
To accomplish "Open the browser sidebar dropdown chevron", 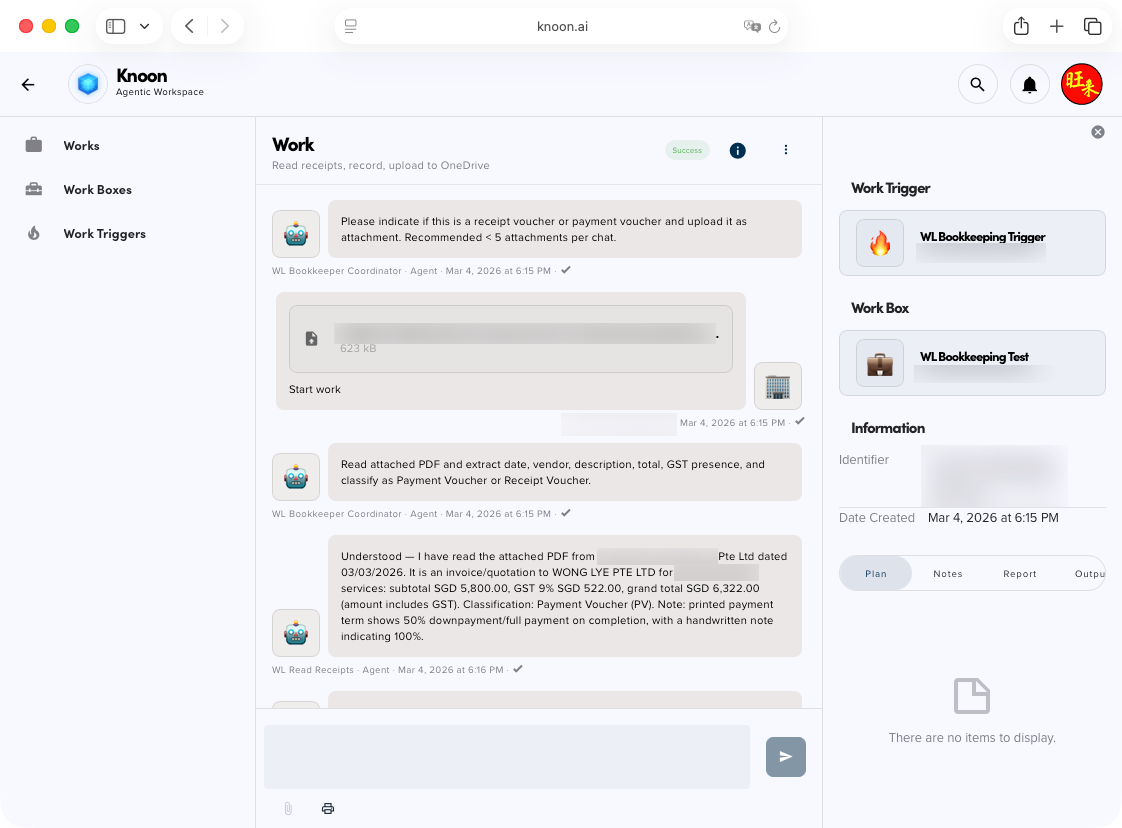I will [x=146, y=26].
